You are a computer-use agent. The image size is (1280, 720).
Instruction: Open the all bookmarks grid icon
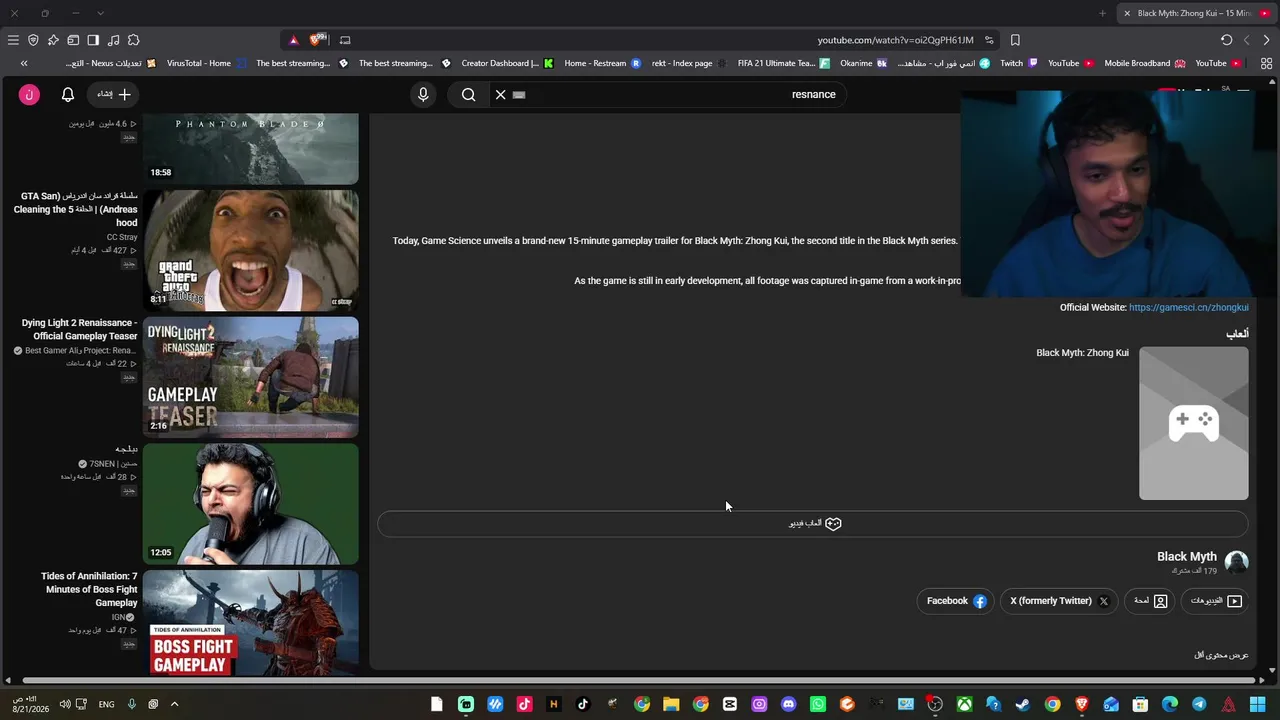[x=1266, y=63]
